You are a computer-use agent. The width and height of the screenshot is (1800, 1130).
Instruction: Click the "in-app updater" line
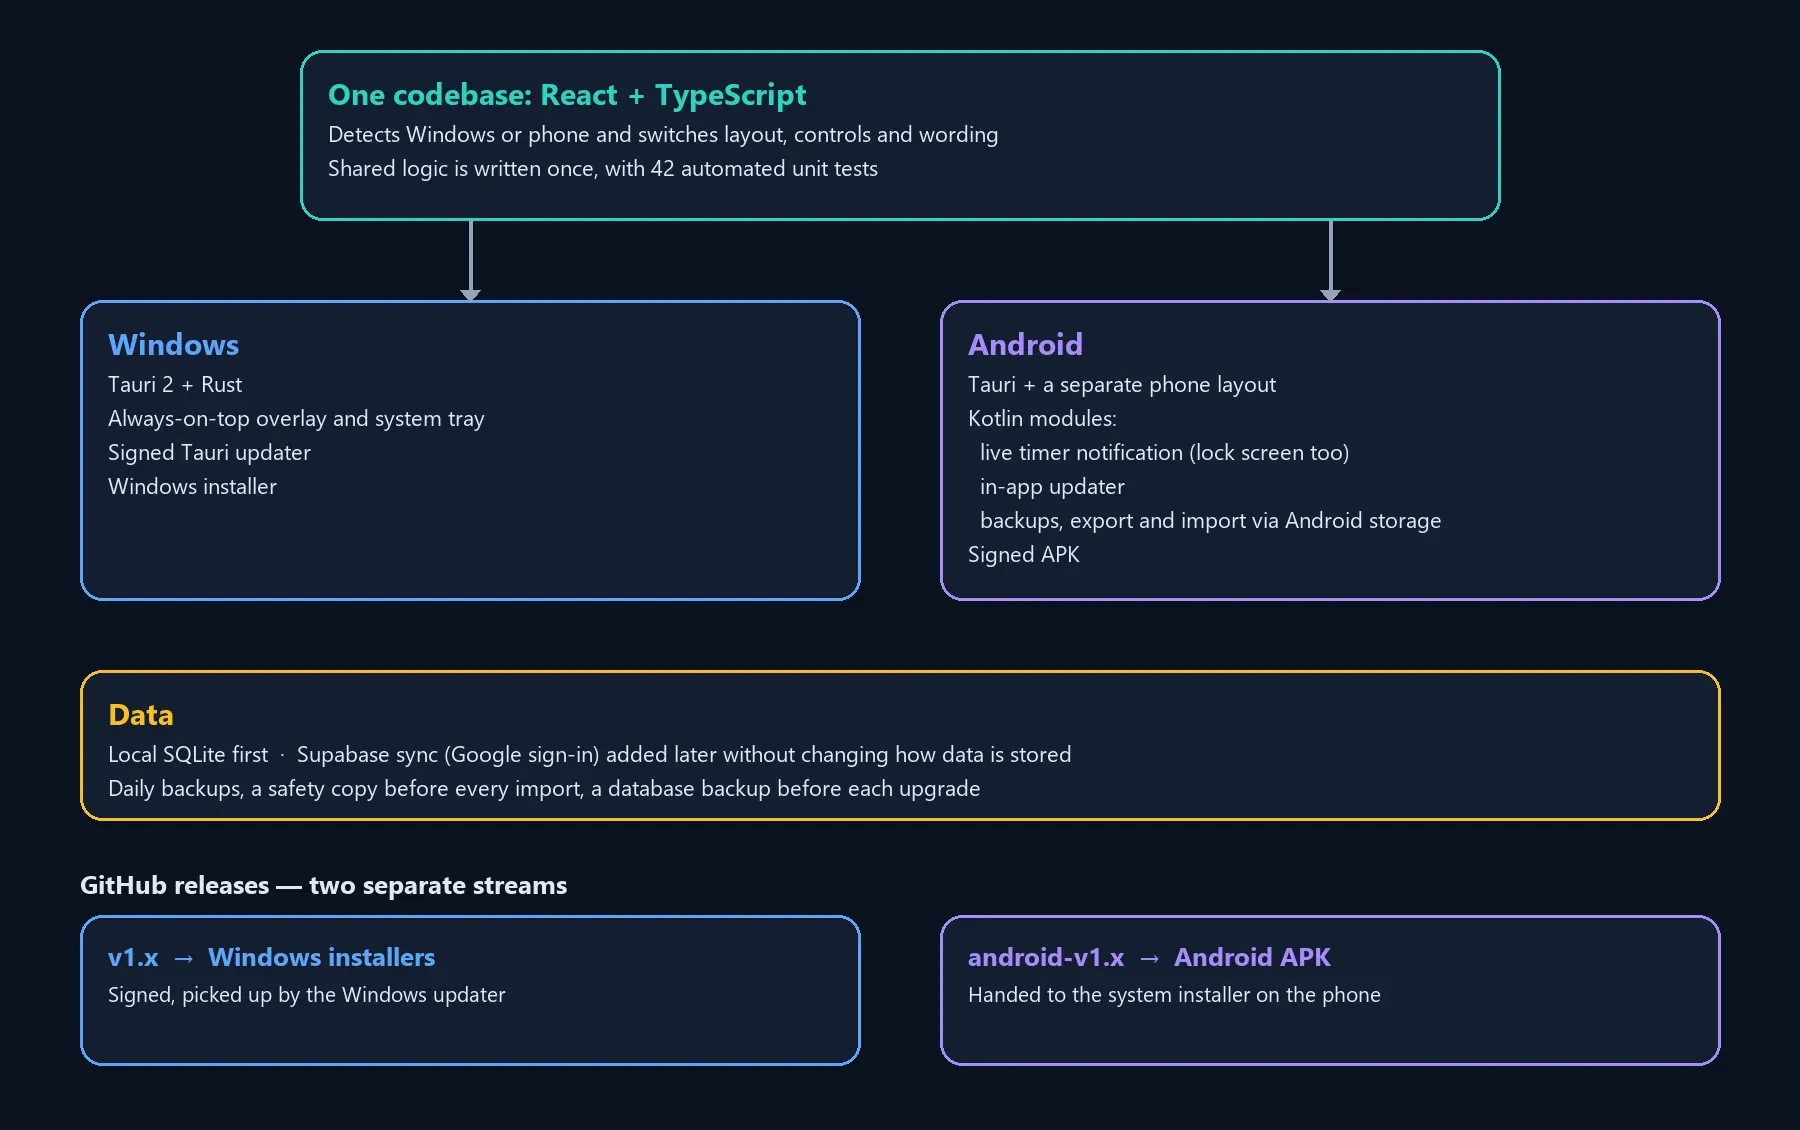point(1052,487)
